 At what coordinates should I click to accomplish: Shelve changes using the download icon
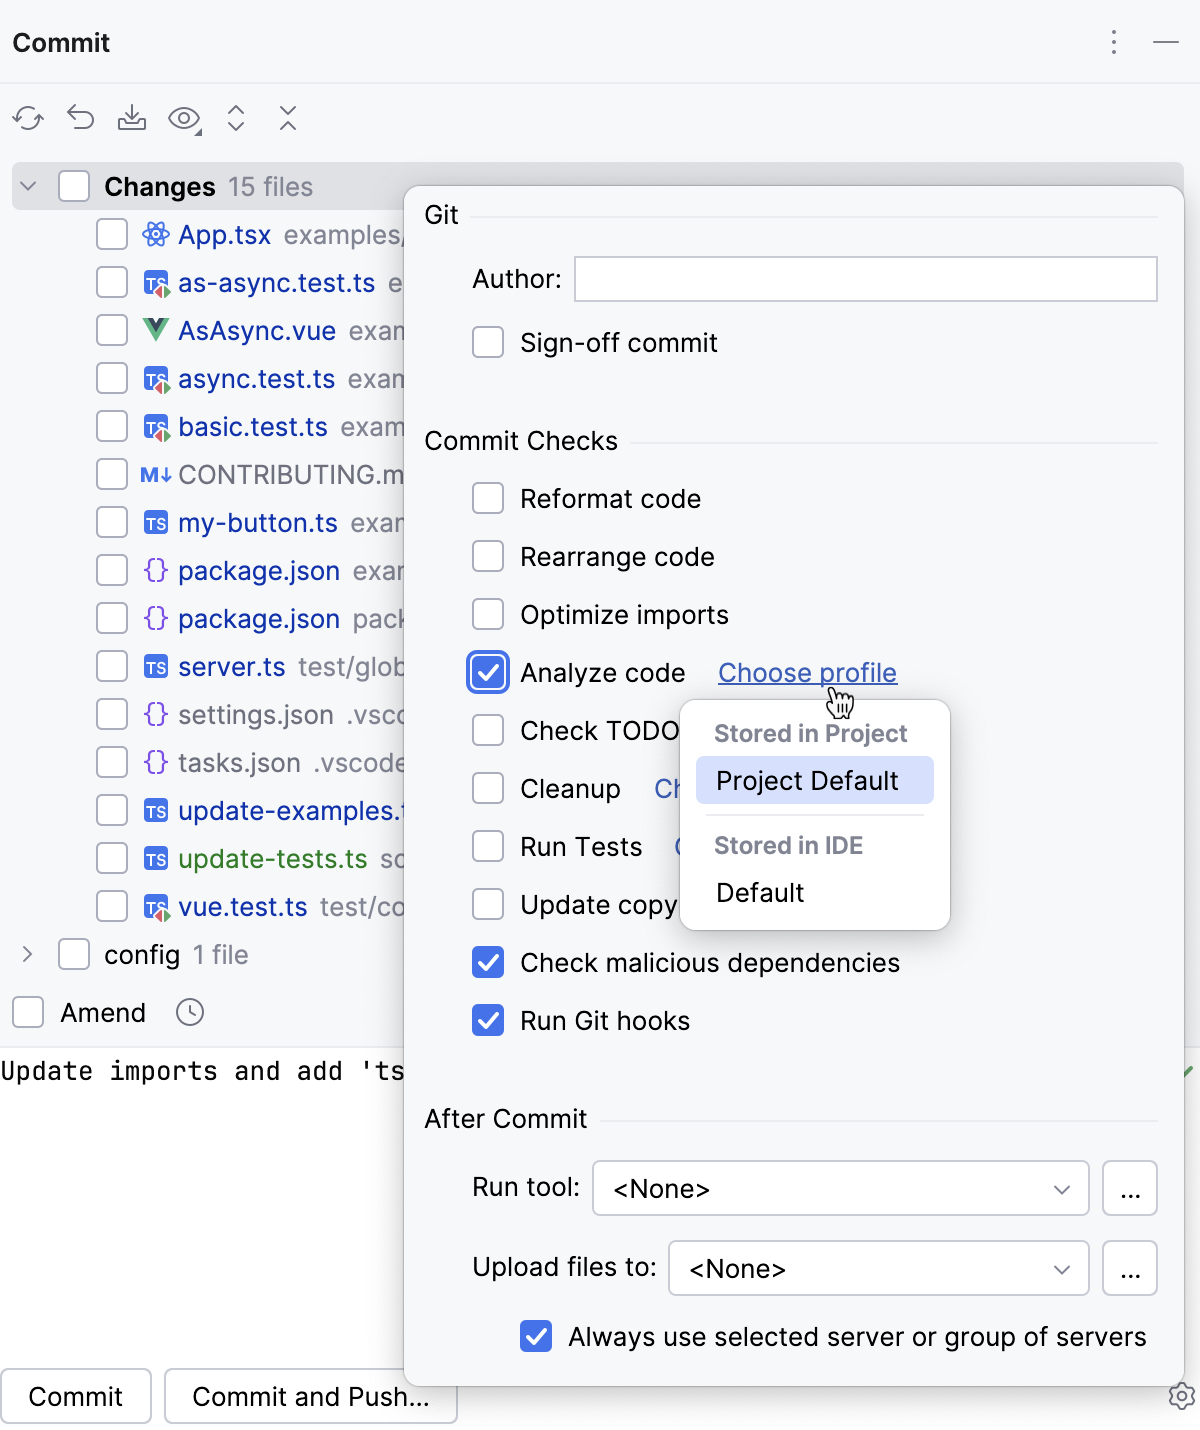[x=133, y=118]
